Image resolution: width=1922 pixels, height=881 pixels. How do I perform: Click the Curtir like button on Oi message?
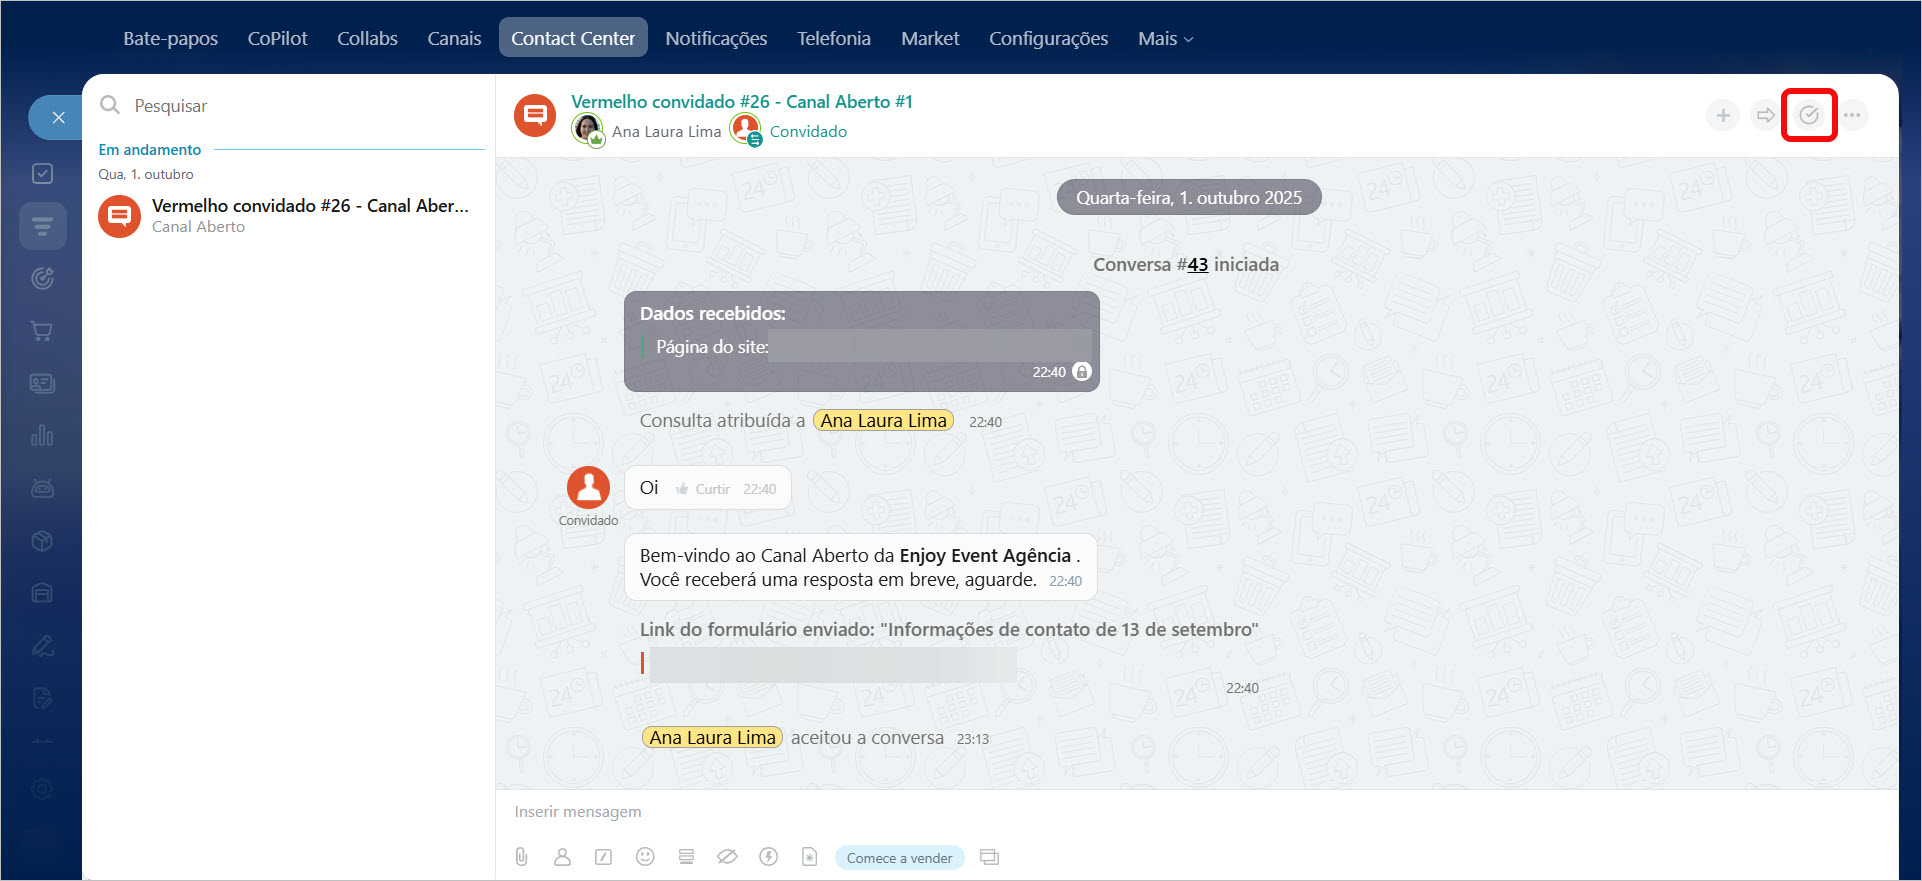pos(704,489)
